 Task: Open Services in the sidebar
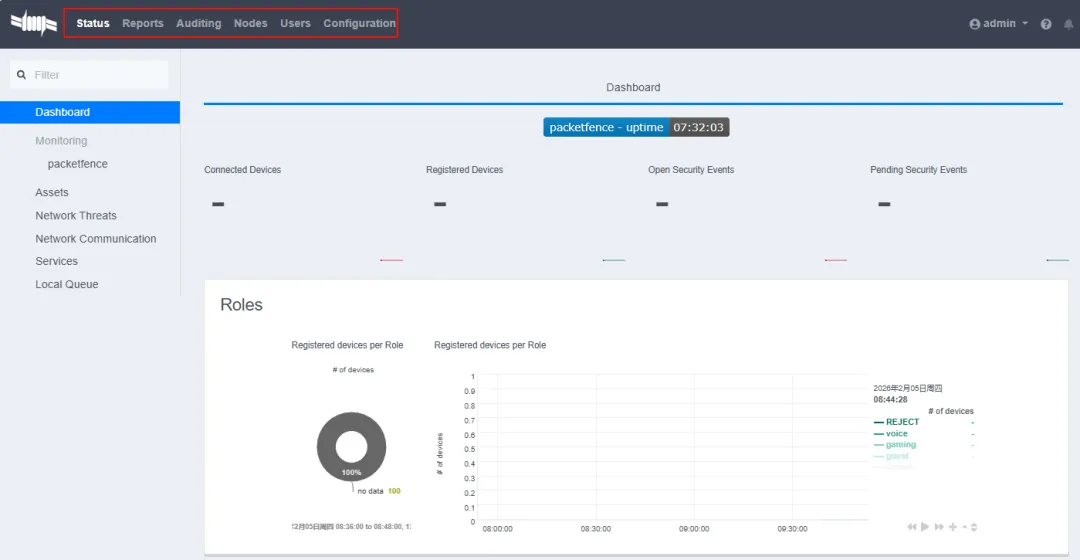(56, 261)
